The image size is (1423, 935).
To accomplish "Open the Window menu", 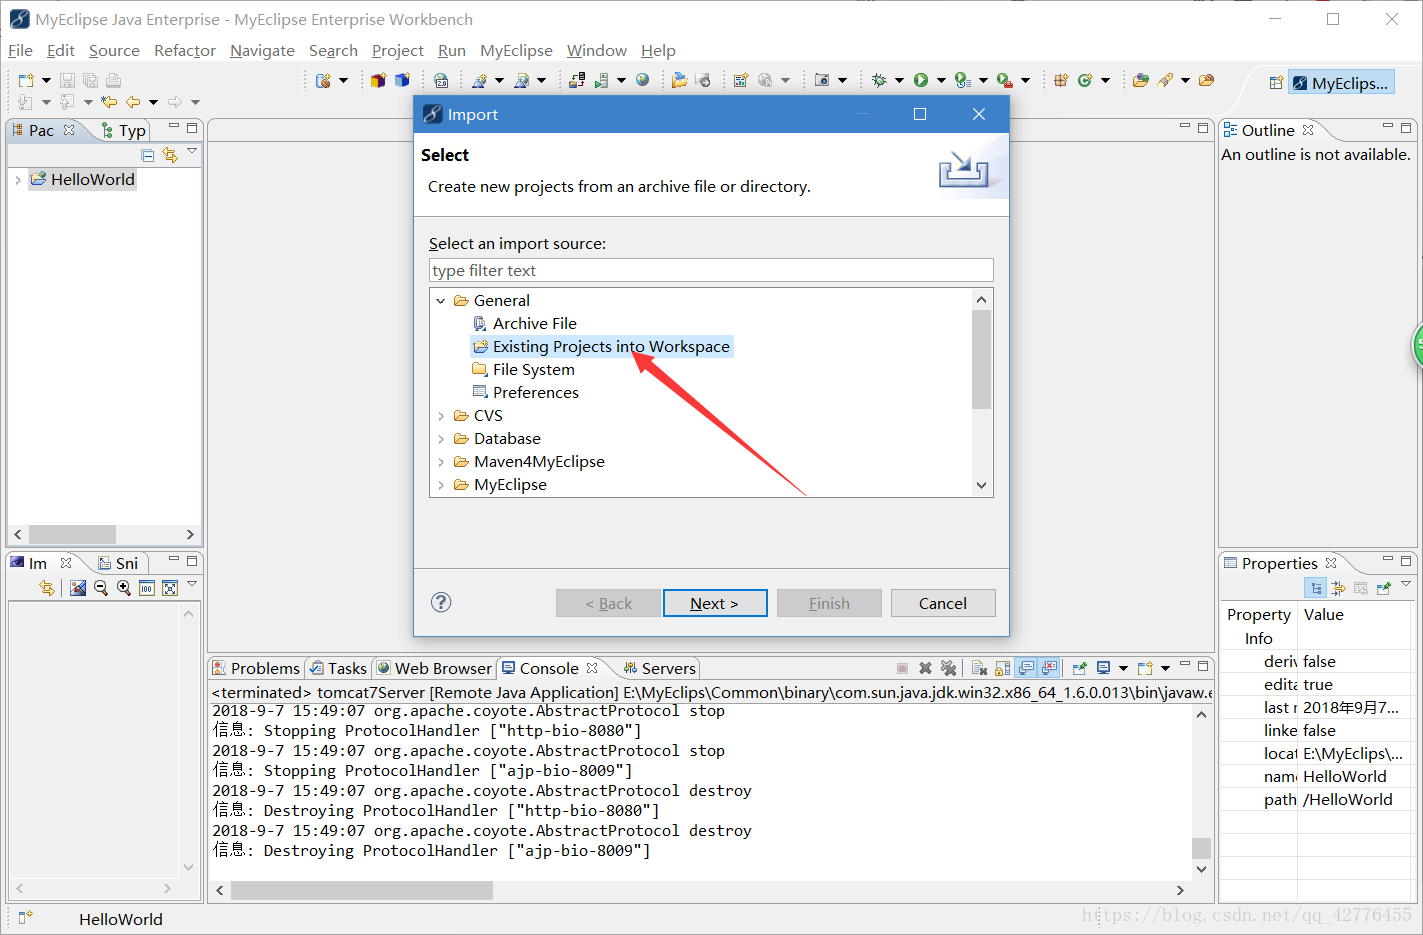I will [x=597, y=50].
